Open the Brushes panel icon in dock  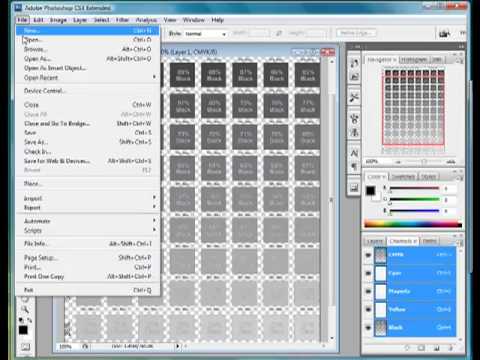pyautogui.click(x=354, y=119)
